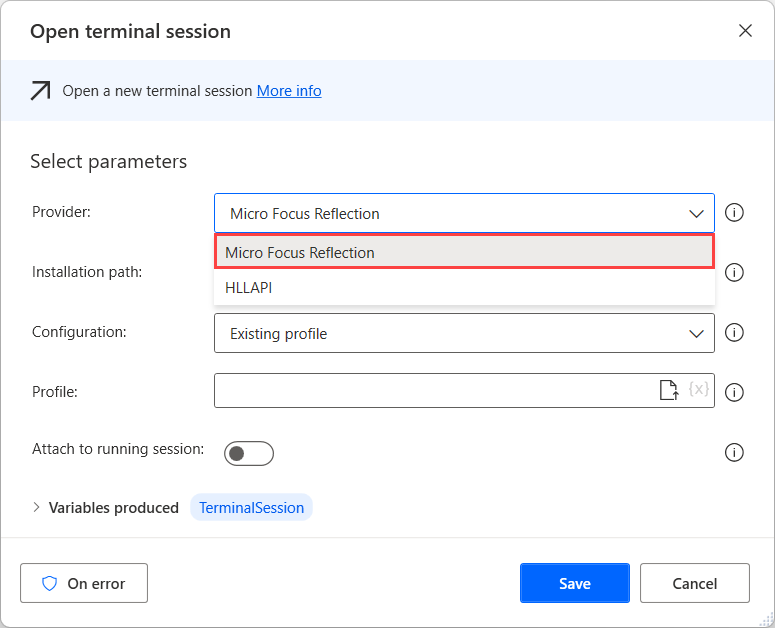
Task: Click the Variables produced label
Action: tap(114, 507)
